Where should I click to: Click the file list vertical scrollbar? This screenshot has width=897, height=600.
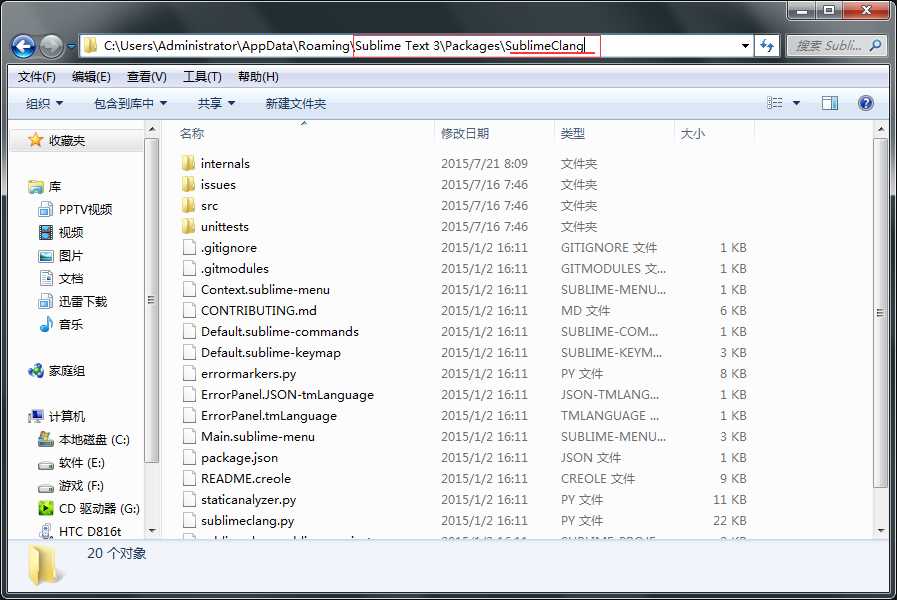click(880, 313)
